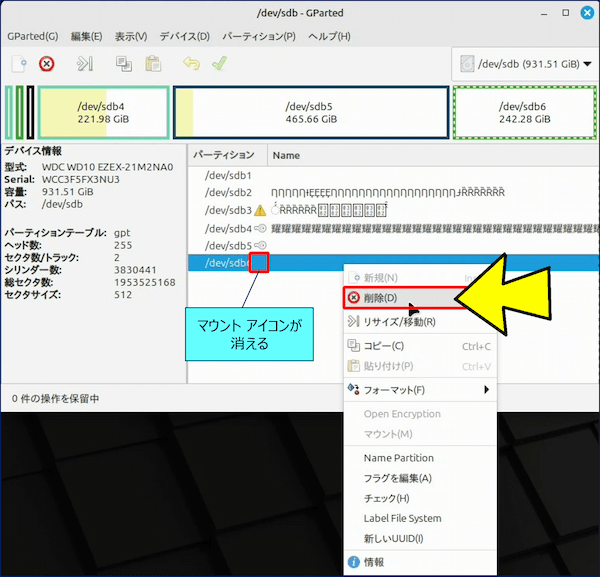Click the warning icon on /dev/sdb3

tap(260, 210)
